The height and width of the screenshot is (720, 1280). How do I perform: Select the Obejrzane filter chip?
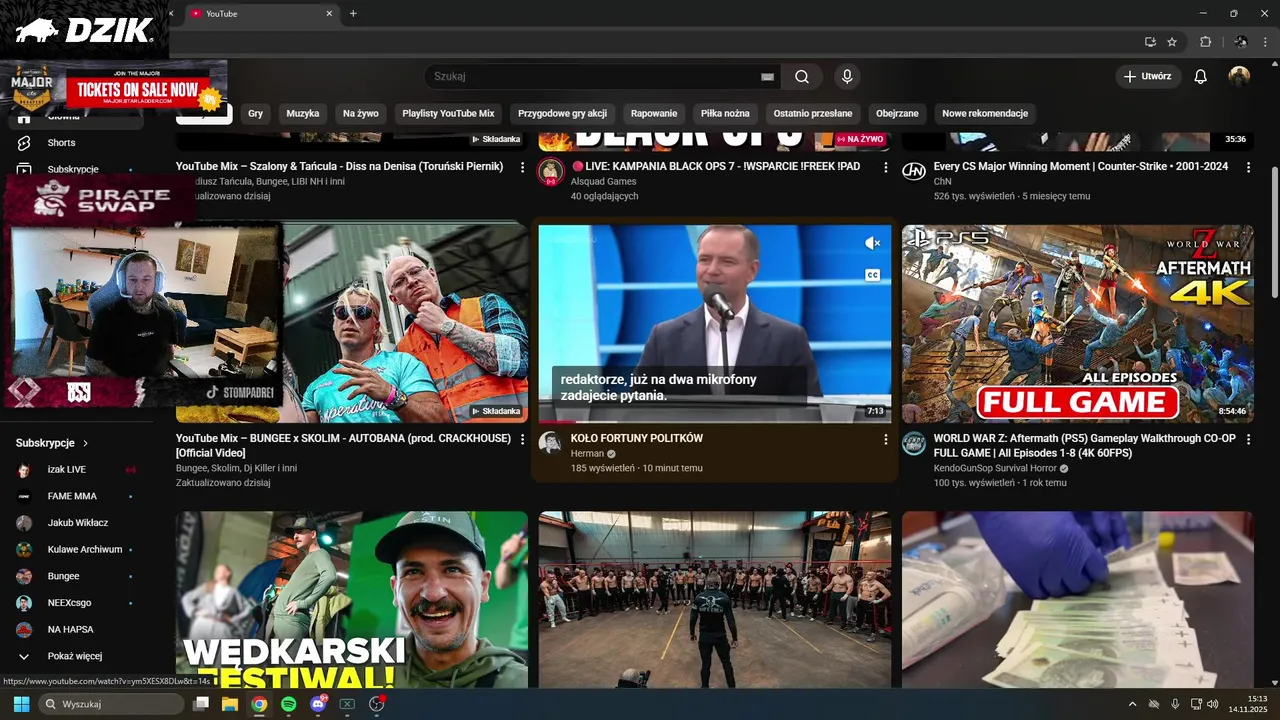897,114
